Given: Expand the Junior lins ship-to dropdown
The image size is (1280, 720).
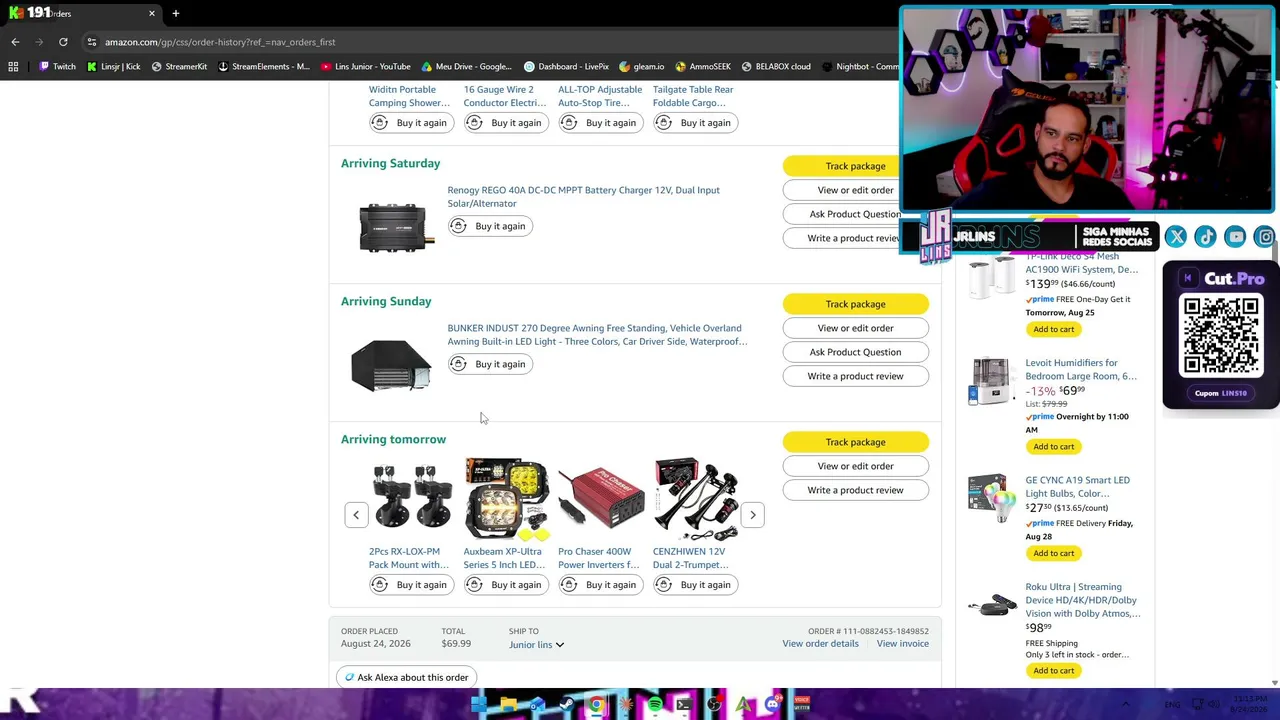Looking at the screenshot, I should (537, 645).
